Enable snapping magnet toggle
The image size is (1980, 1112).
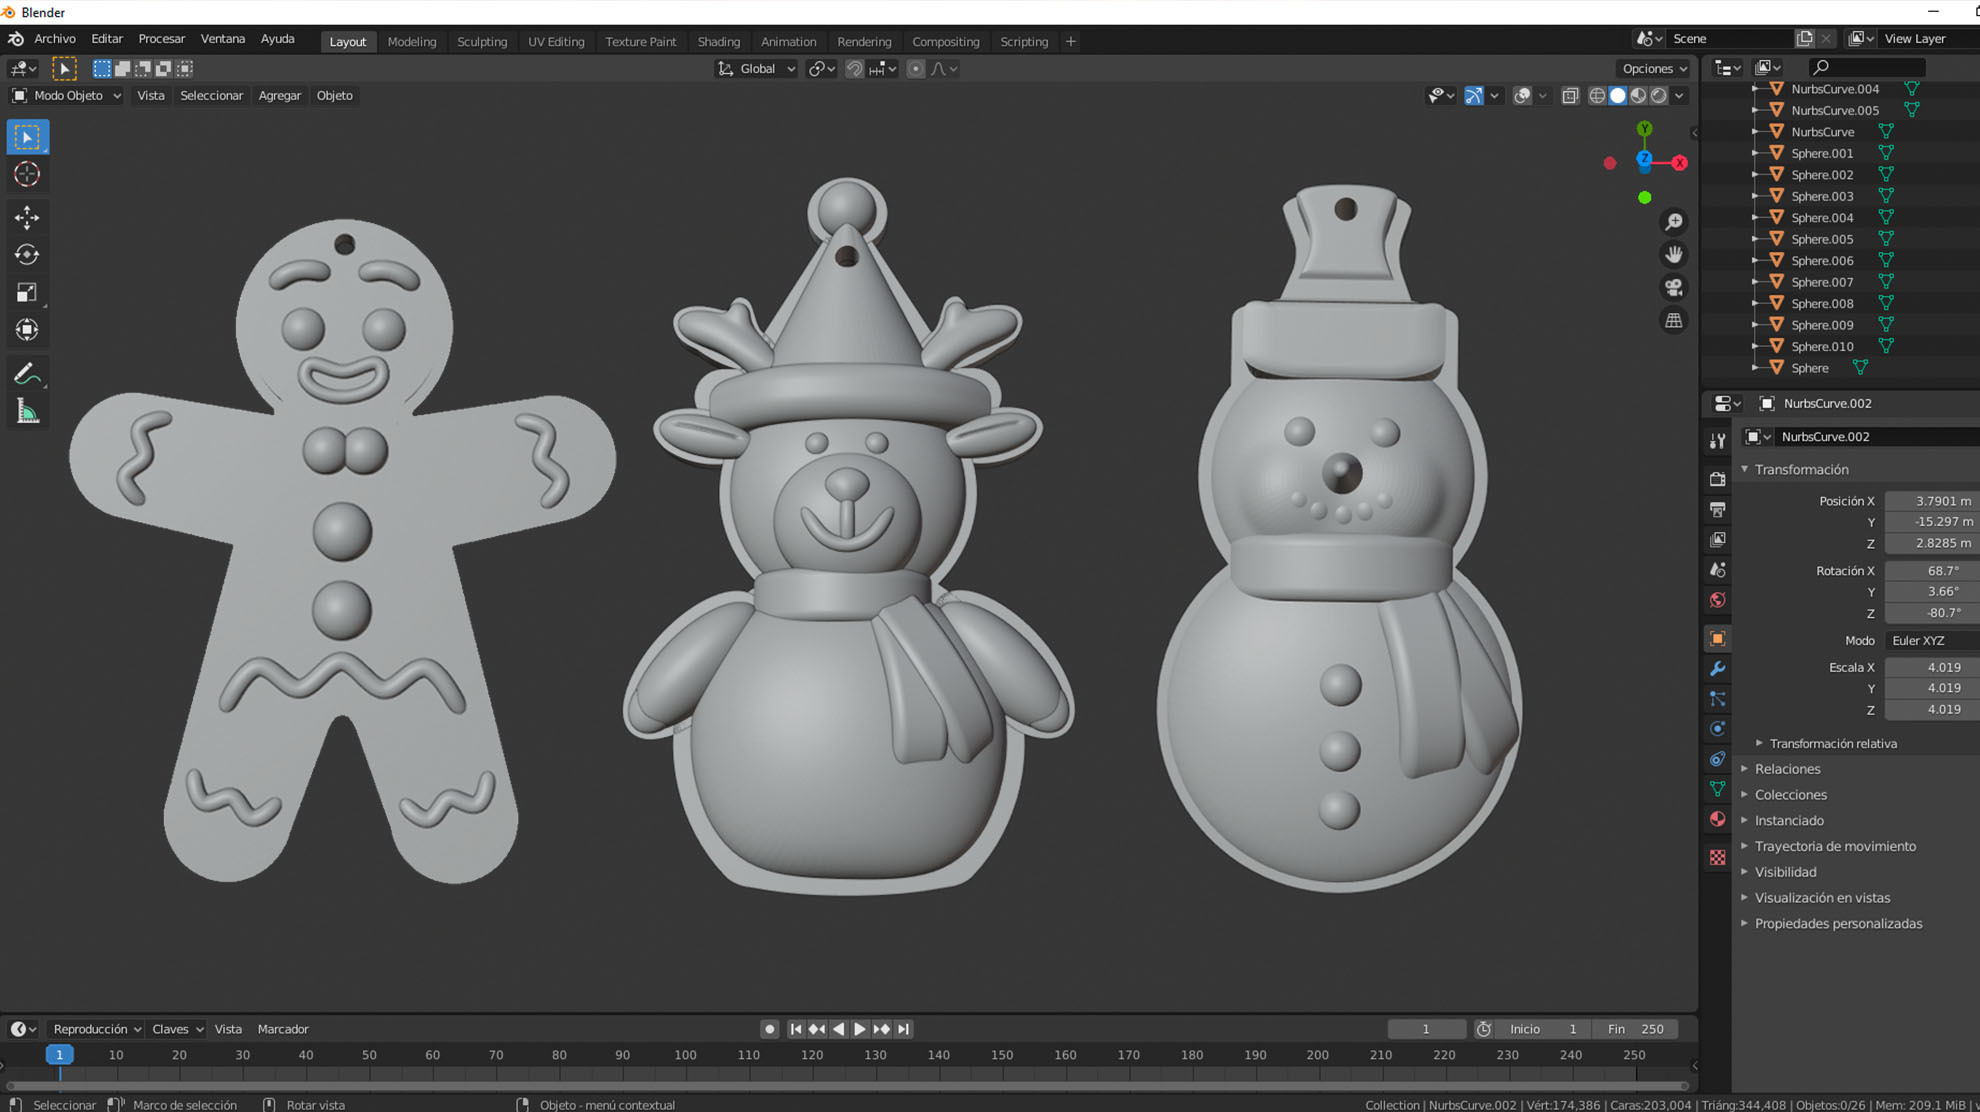(x=854, y=69)
